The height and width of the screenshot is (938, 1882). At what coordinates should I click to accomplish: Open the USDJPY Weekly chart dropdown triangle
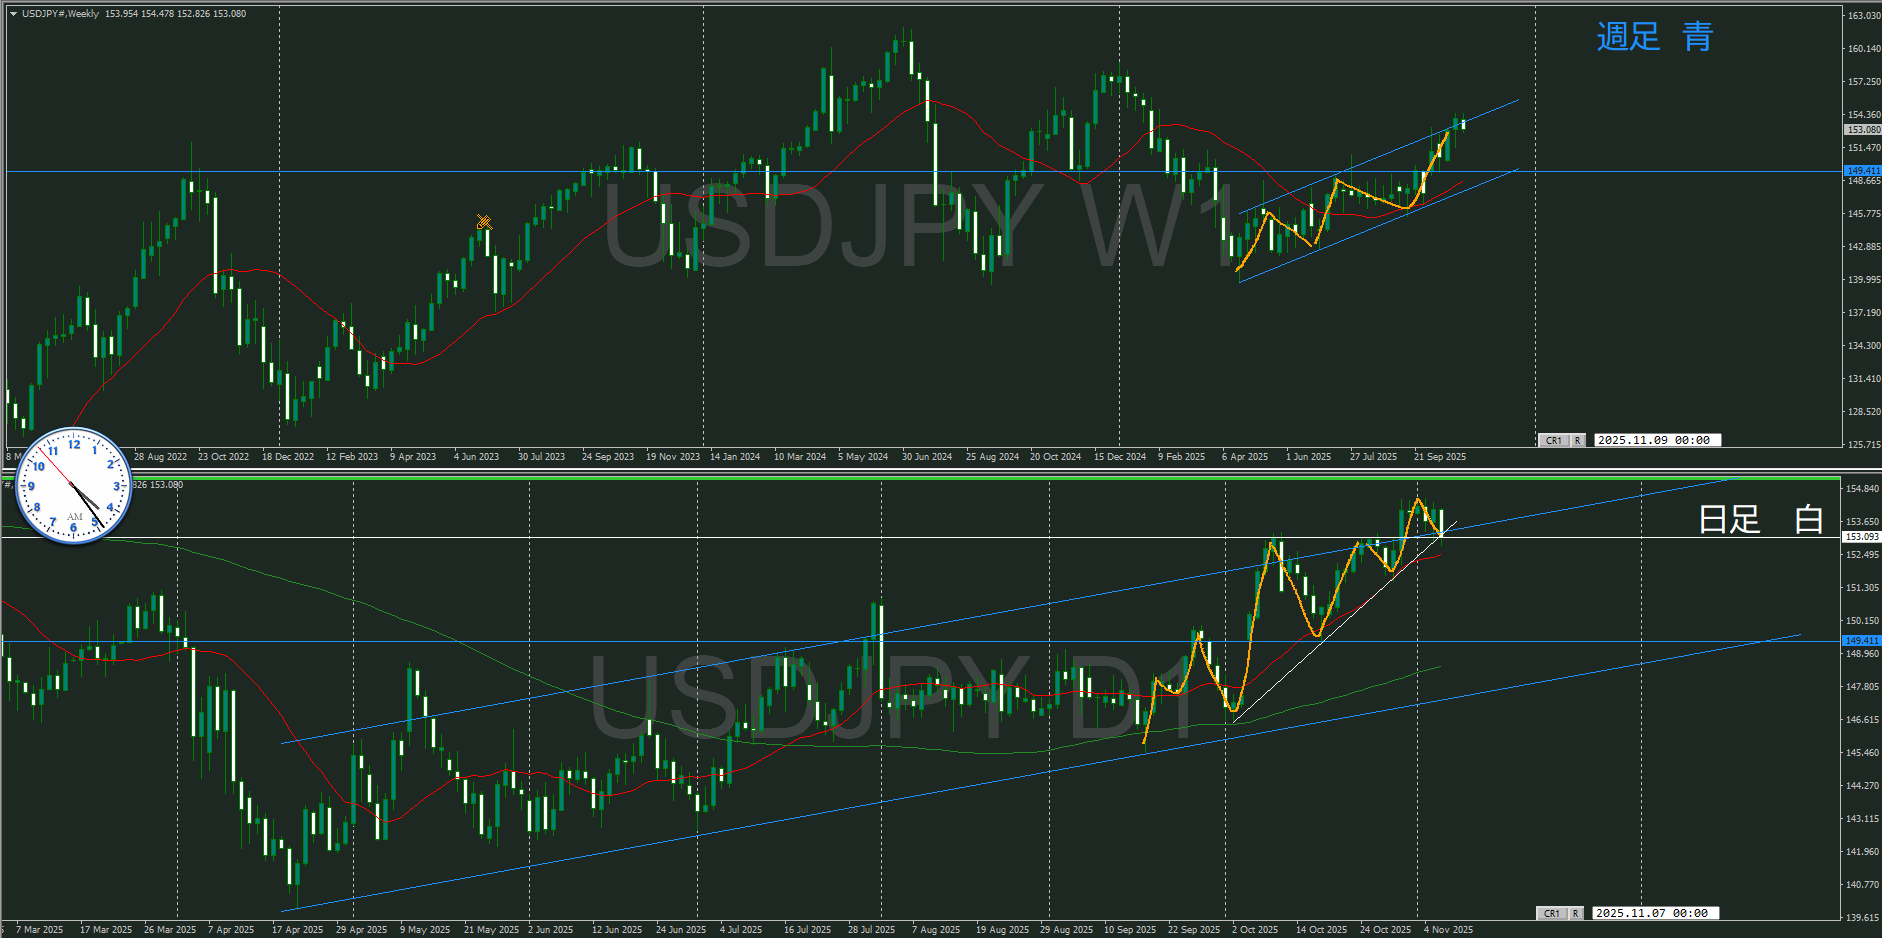point(13,14)
